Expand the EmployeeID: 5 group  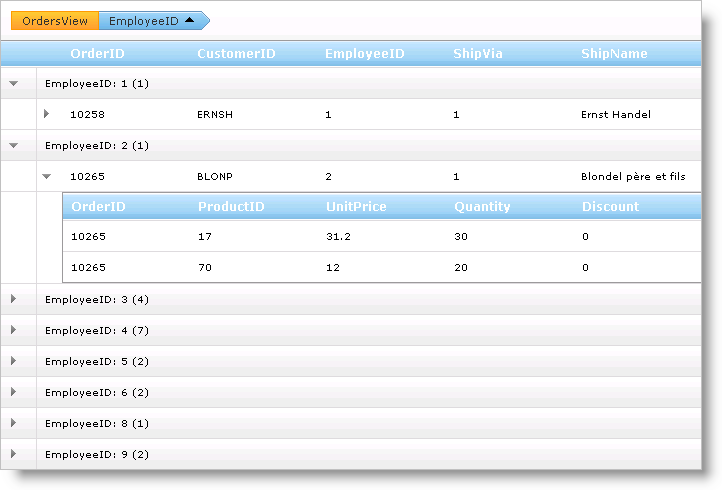[14, 361]
